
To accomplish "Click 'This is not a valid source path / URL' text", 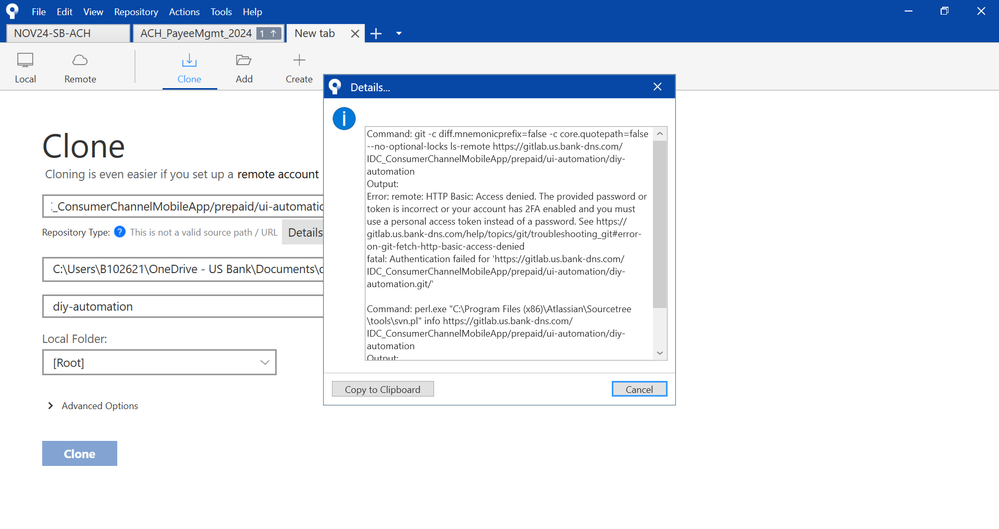I will (x=204, y=233).
